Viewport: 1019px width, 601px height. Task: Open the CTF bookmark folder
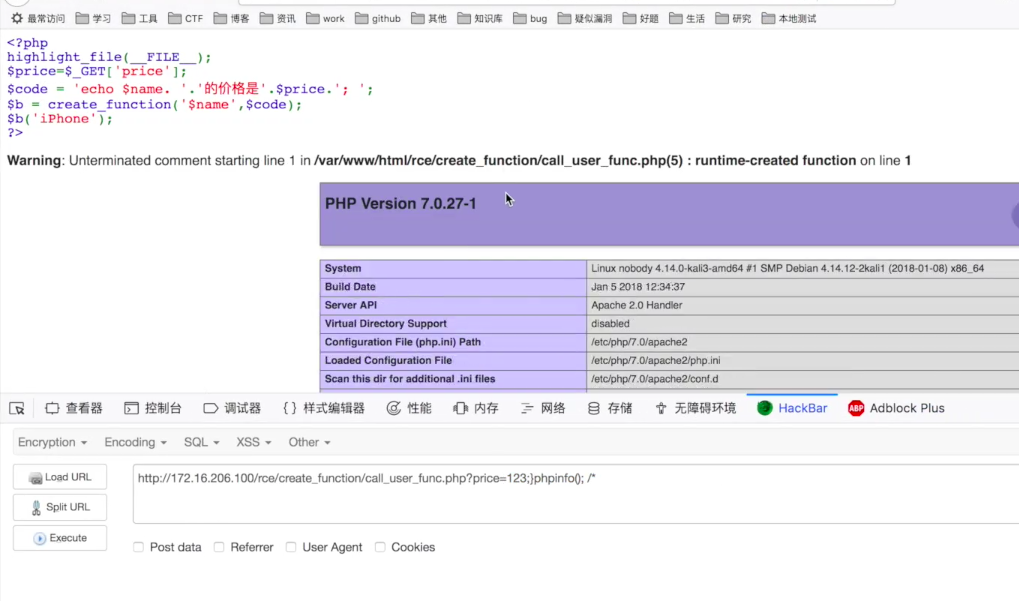click(185, 18)
